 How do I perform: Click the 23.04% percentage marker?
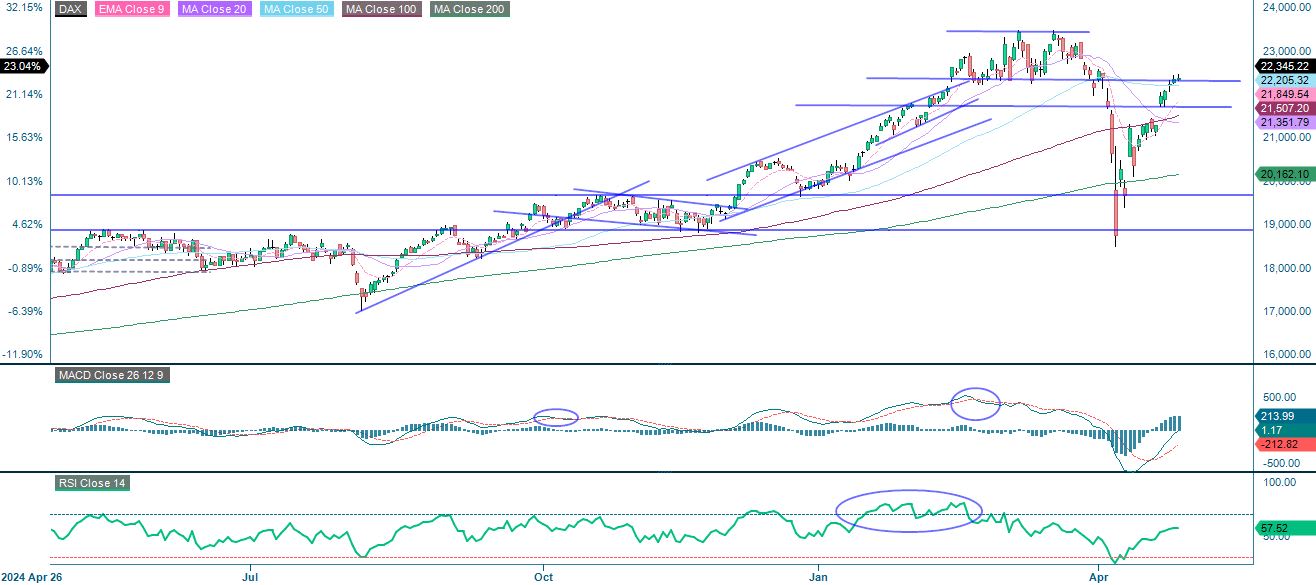[24, 65]
